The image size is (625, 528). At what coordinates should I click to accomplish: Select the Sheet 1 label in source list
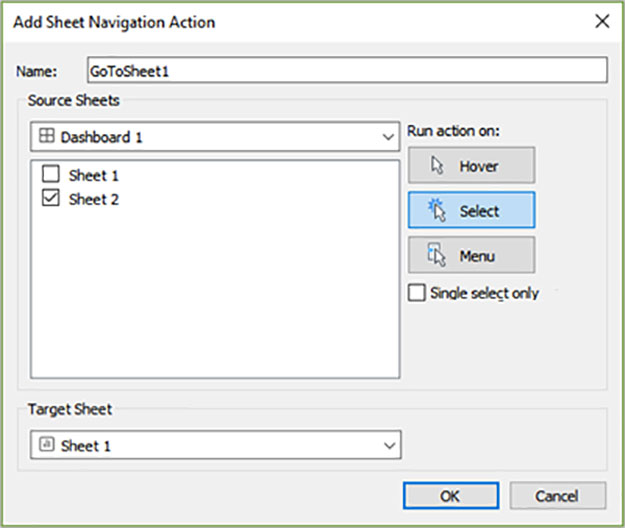coord(94,175)
